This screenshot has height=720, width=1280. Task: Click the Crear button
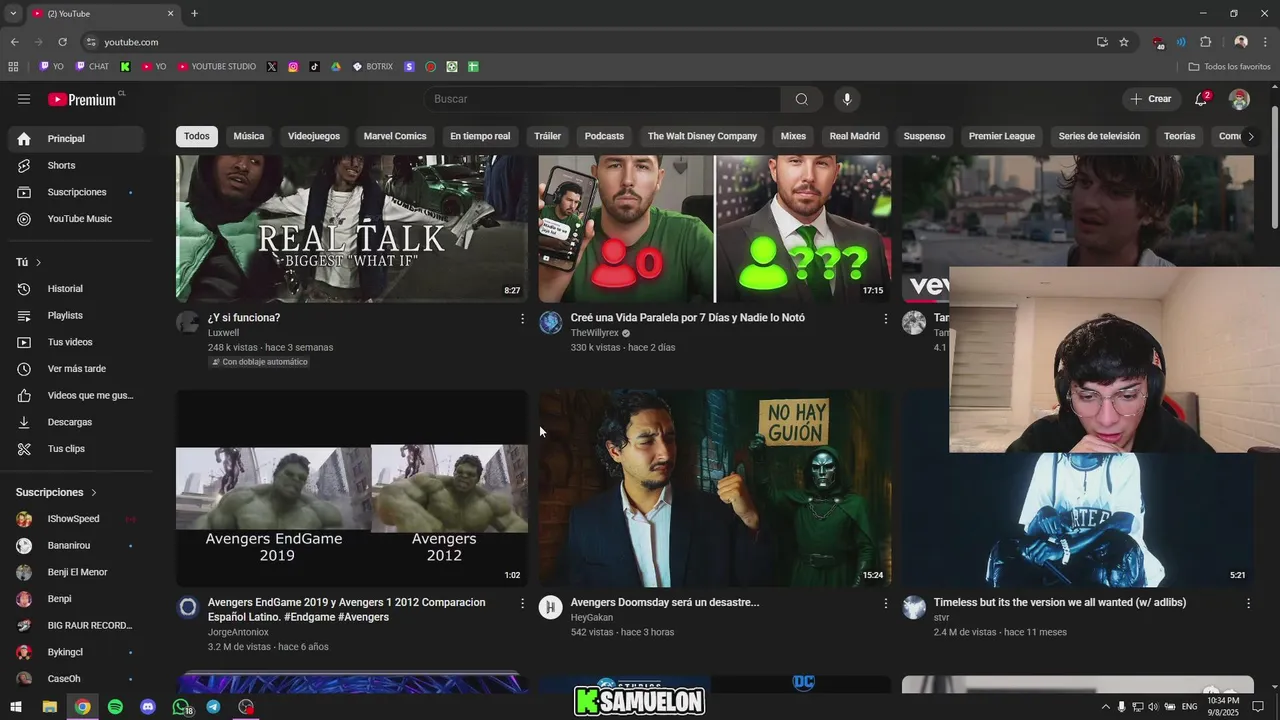1151,99
